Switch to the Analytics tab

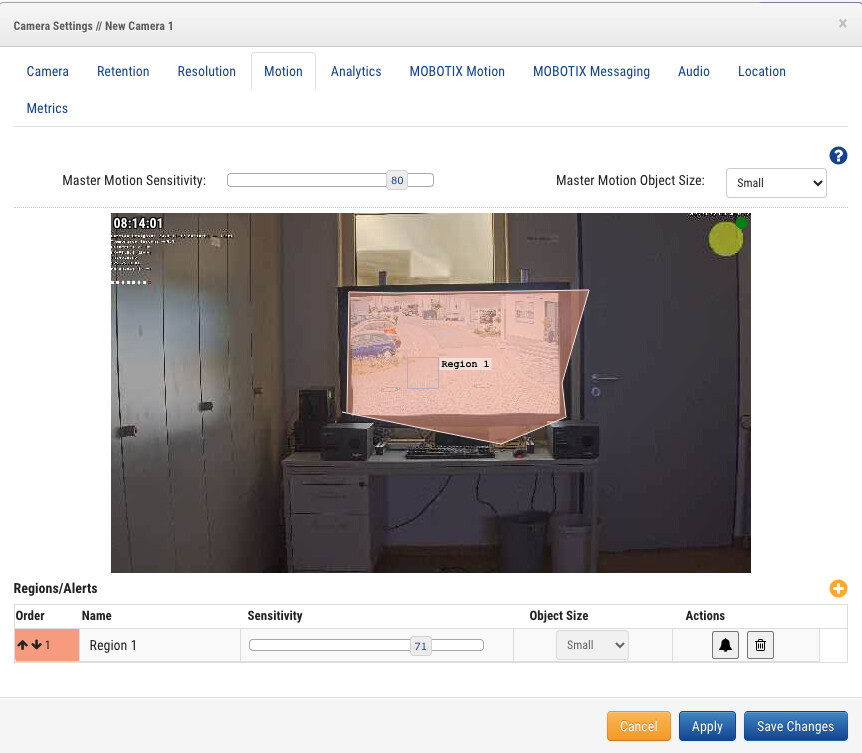(356, 72)
